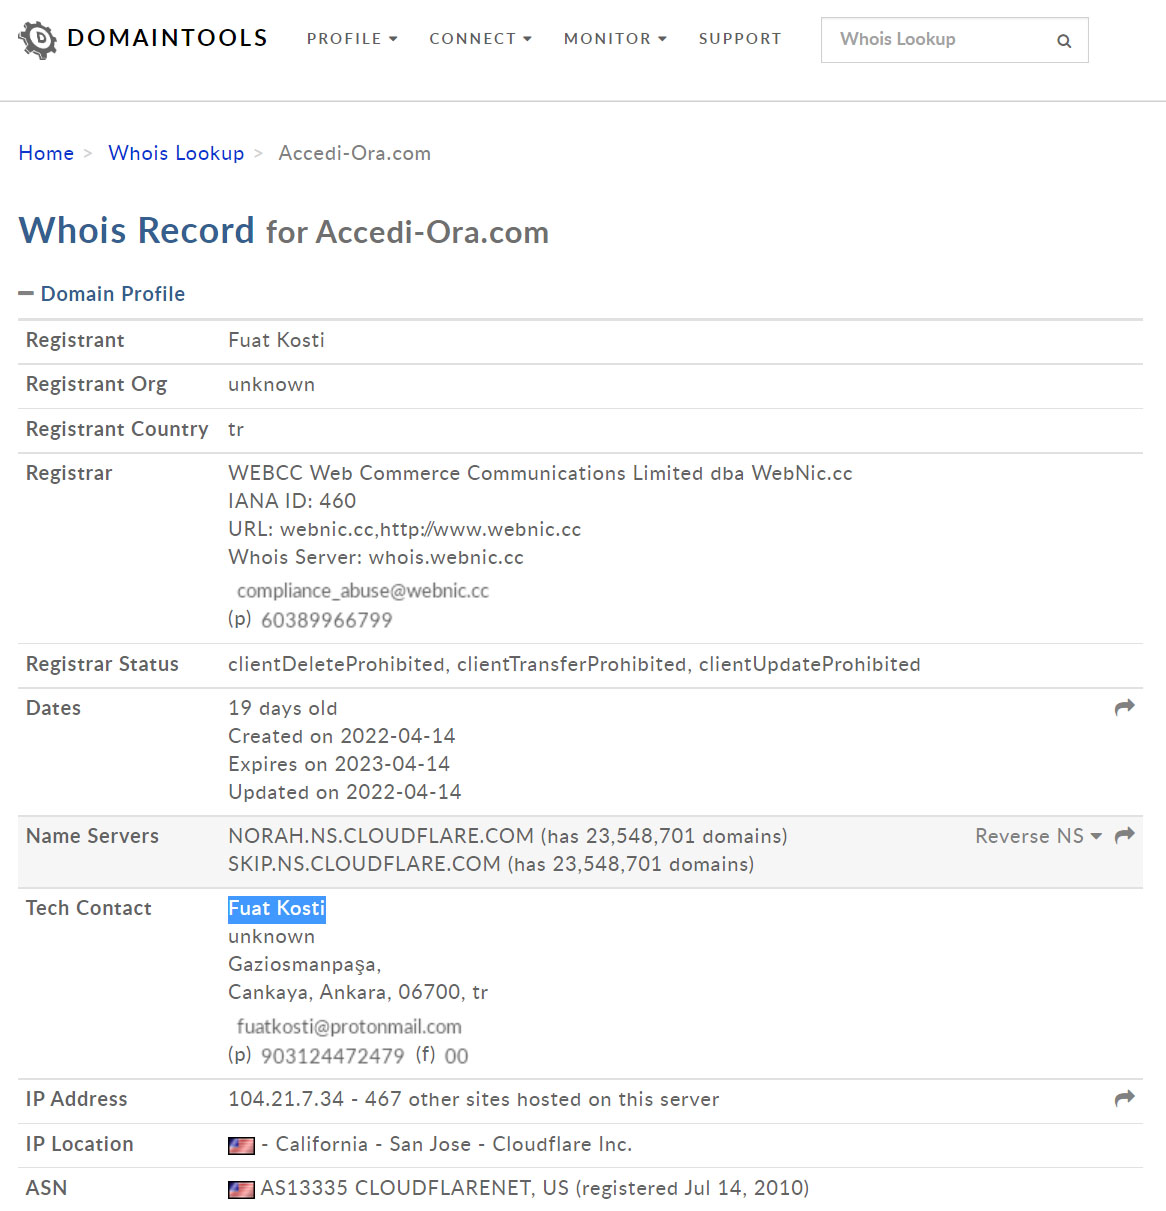Click the Registrant Org value unknown

pyautogui.click(x=271, y=384)
